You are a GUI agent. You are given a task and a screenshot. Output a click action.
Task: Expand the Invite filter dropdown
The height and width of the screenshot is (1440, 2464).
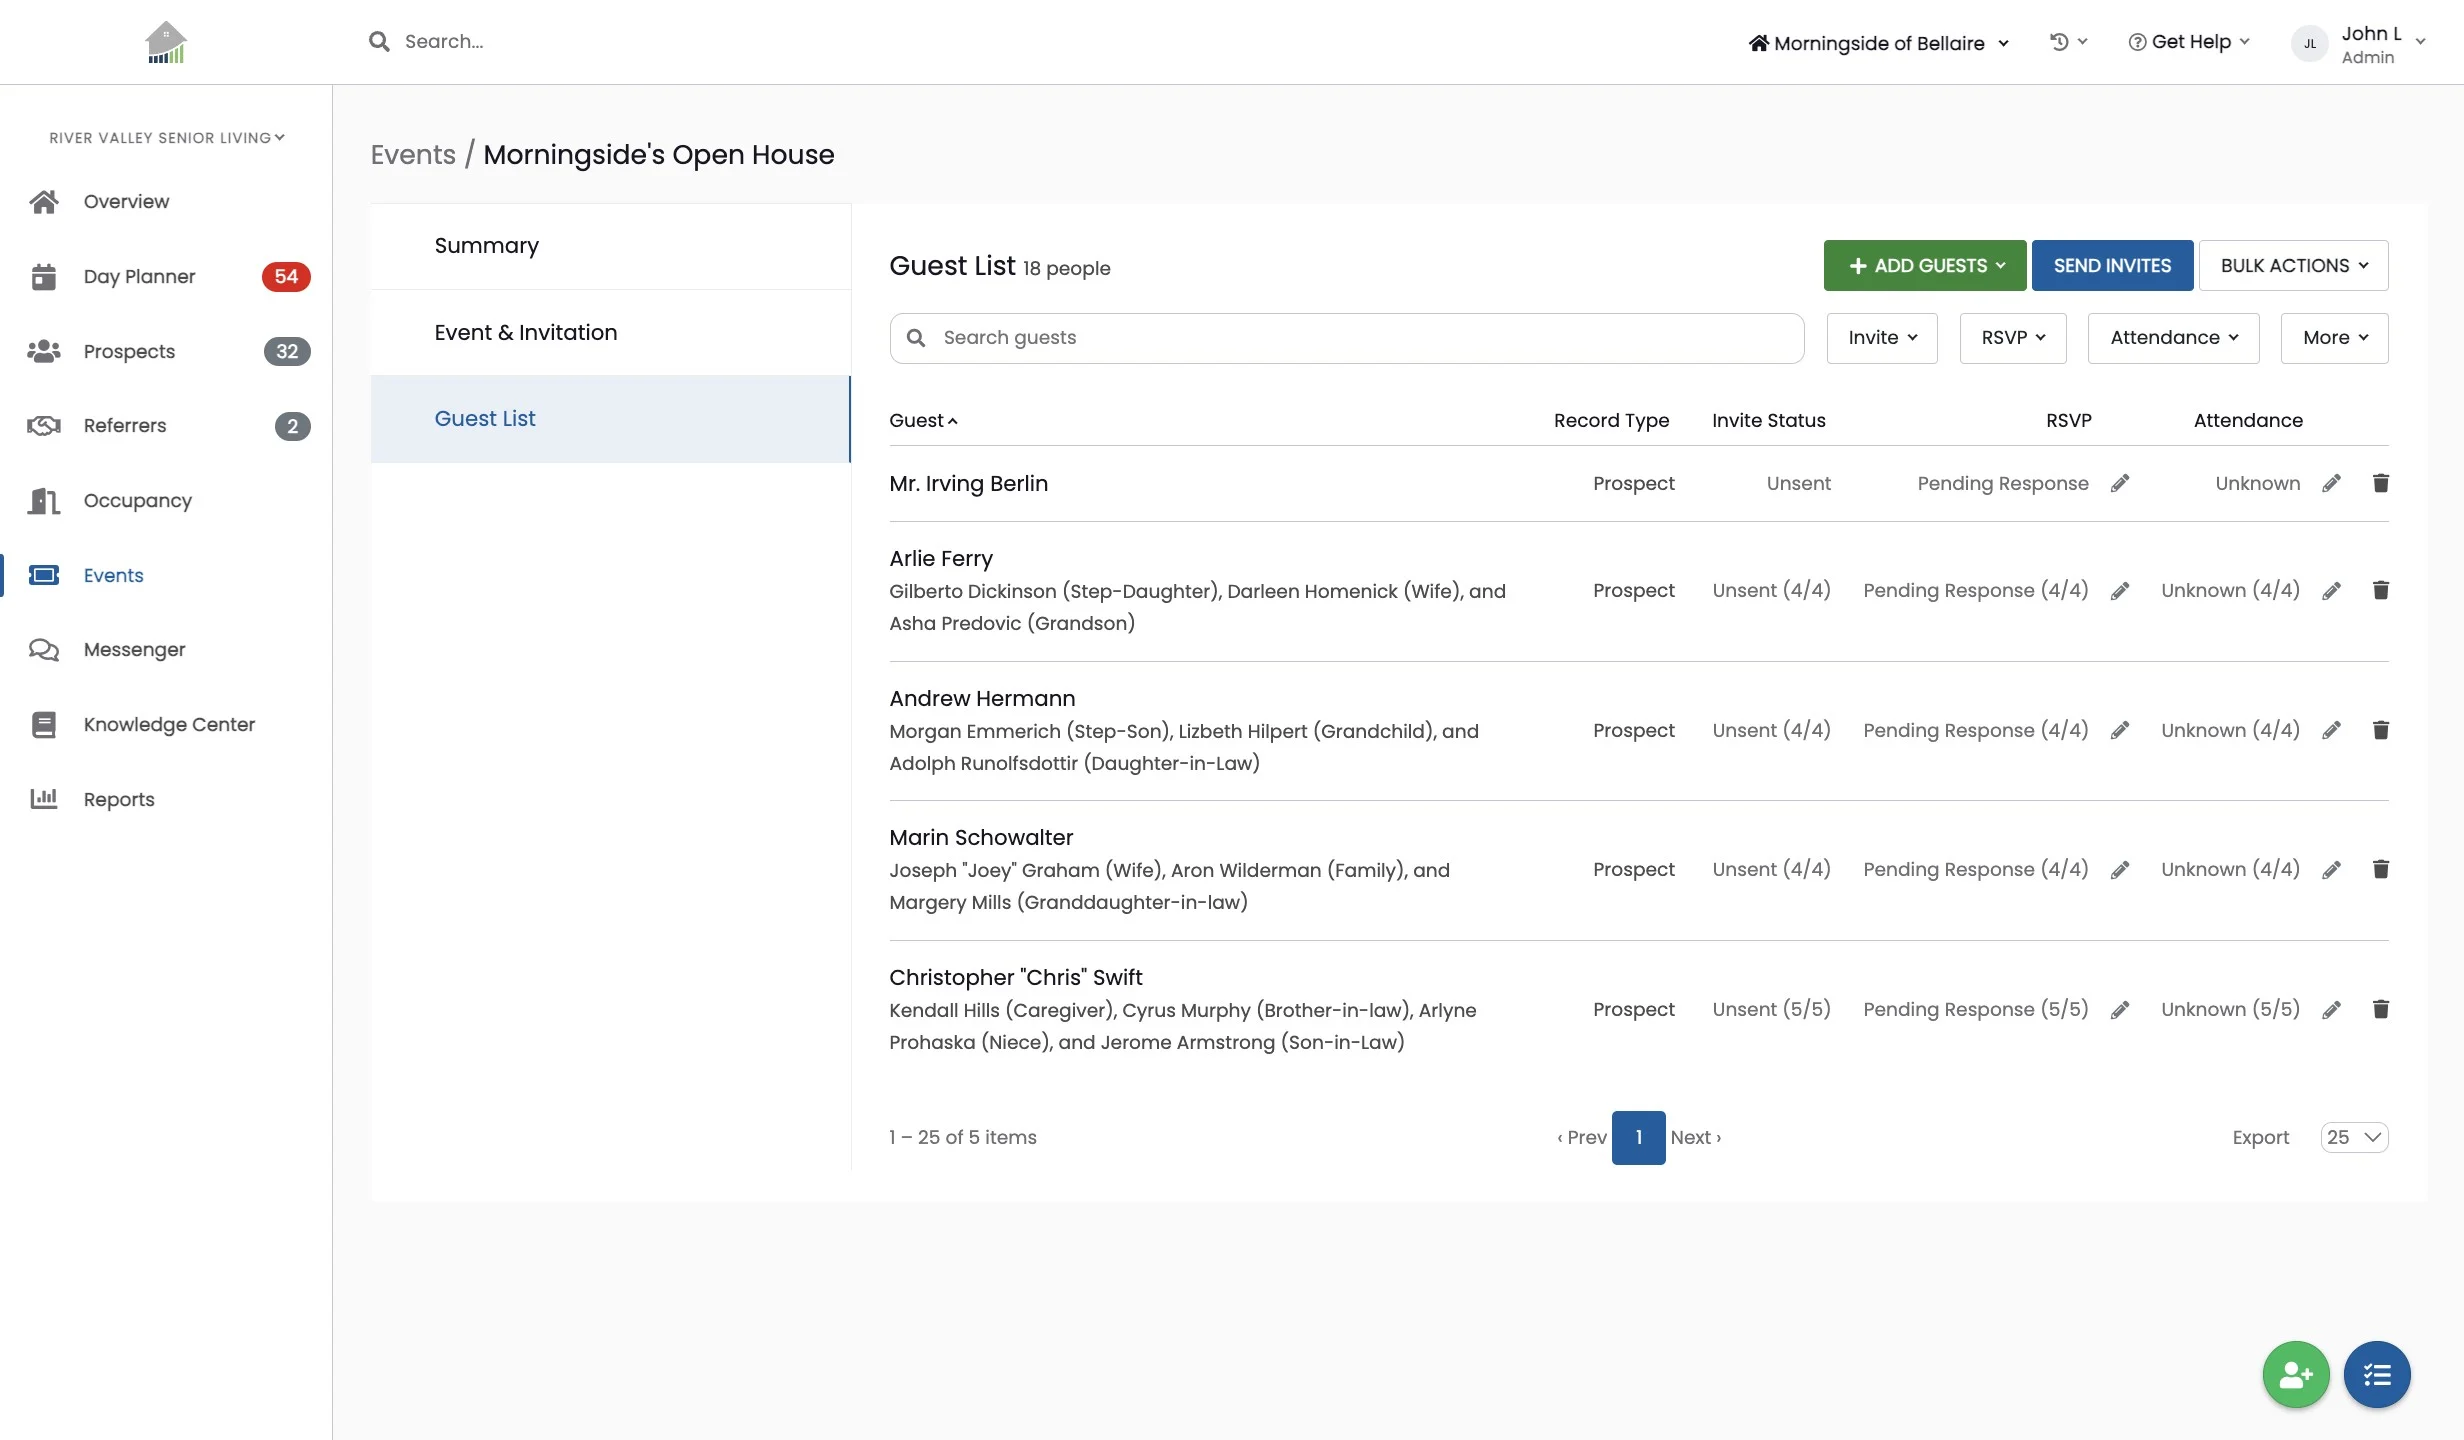(x=1881, y=338)
